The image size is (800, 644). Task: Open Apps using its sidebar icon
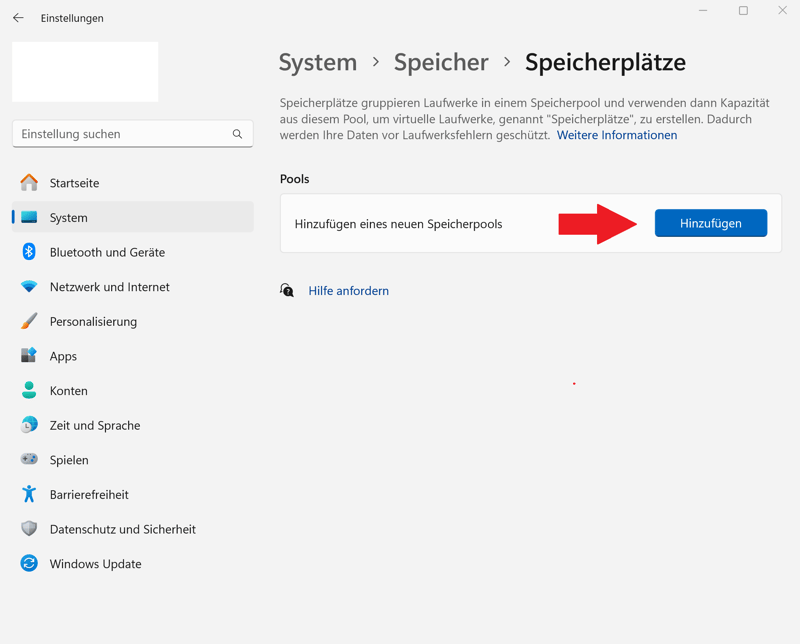[x=29, y=356]
